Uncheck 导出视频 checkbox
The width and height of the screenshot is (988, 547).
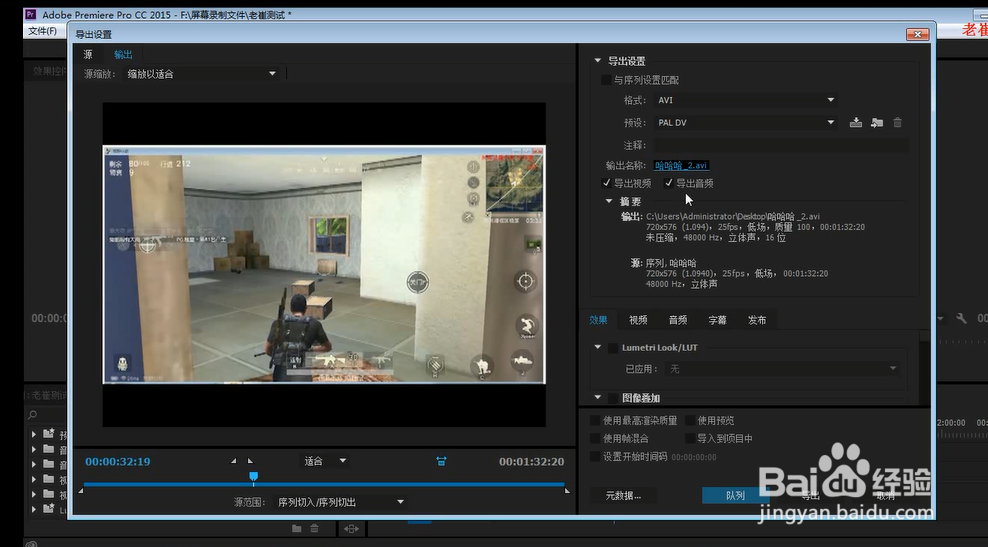(606, 183)
